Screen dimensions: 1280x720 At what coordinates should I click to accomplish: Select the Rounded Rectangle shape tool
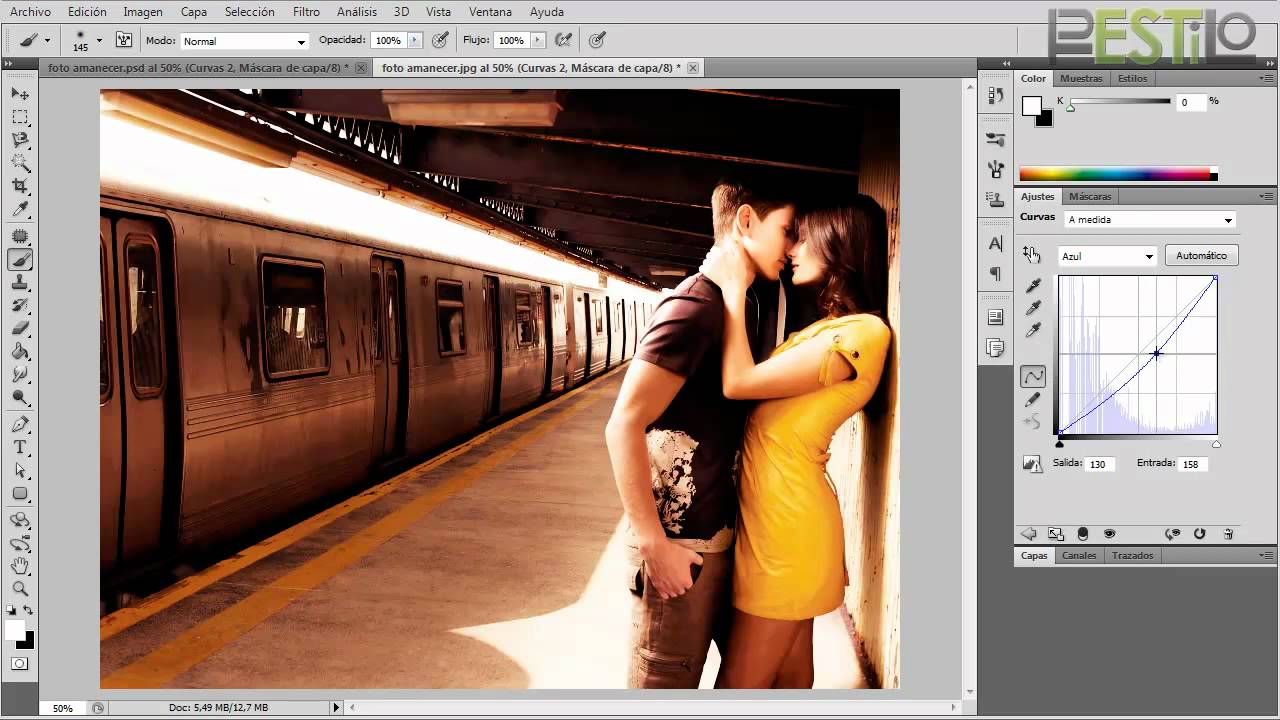[x=20, y=493]
